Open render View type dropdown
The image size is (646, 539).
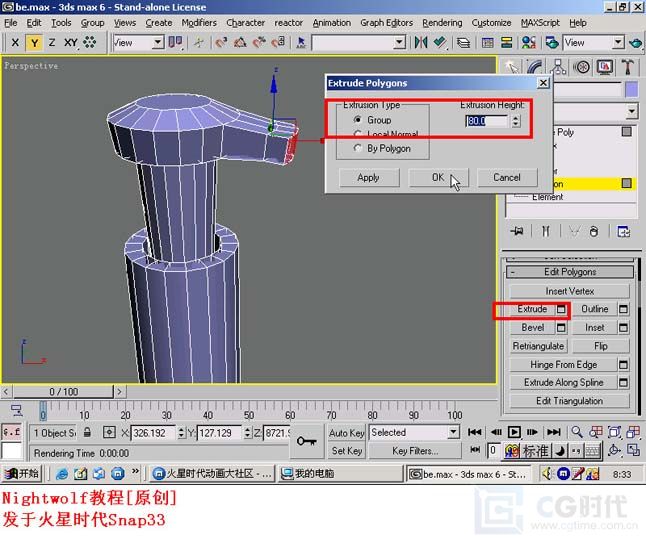click(618, 42)
